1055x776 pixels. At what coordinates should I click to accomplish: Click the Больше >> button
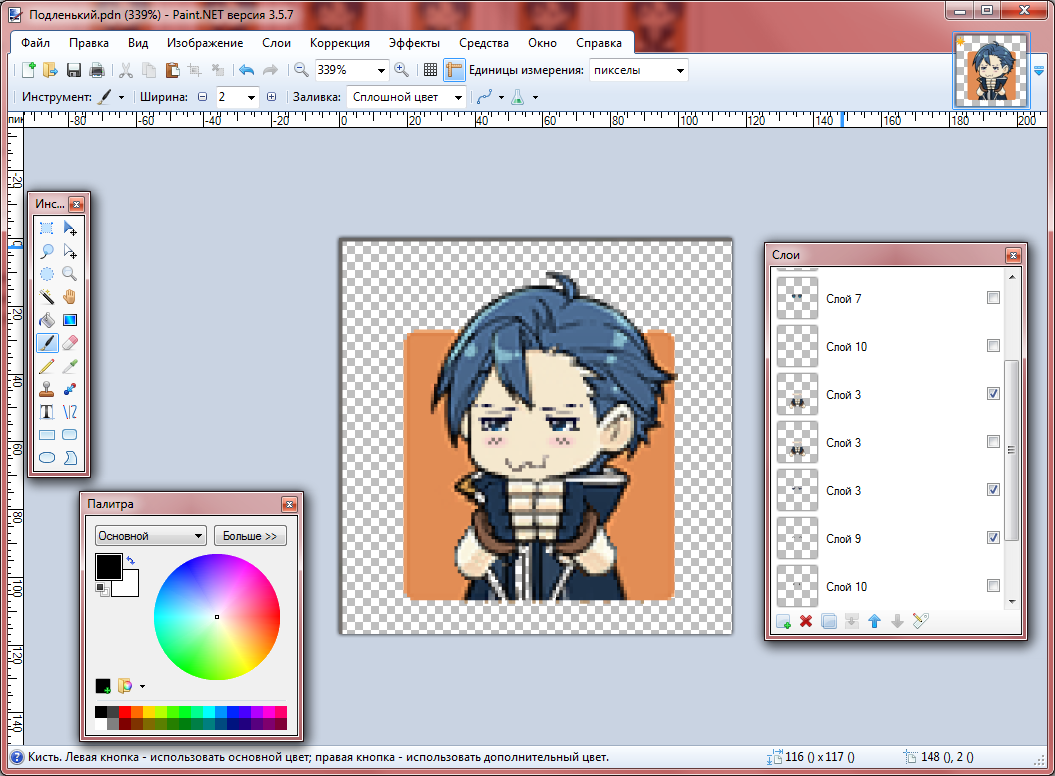click(x=250, y=536)
